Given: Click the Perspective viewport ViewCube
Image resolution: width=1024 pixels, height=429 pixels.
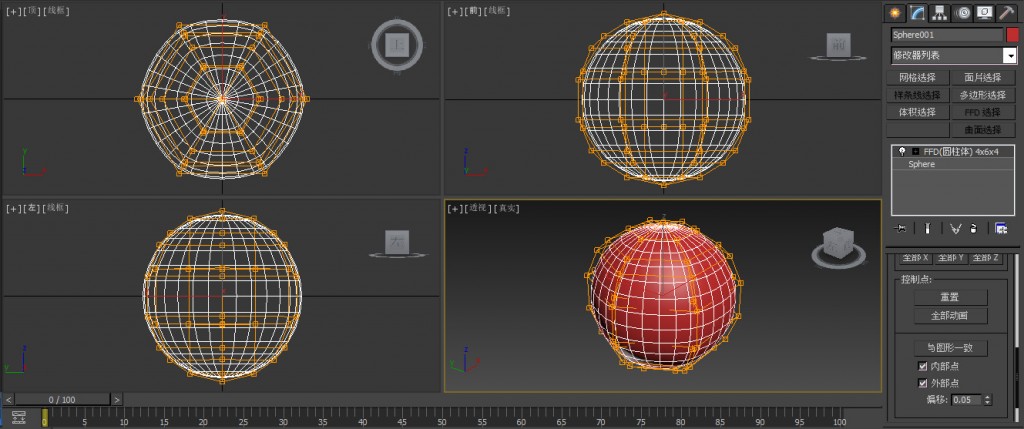Looking at the screenshot, I should tap(839, 247).
